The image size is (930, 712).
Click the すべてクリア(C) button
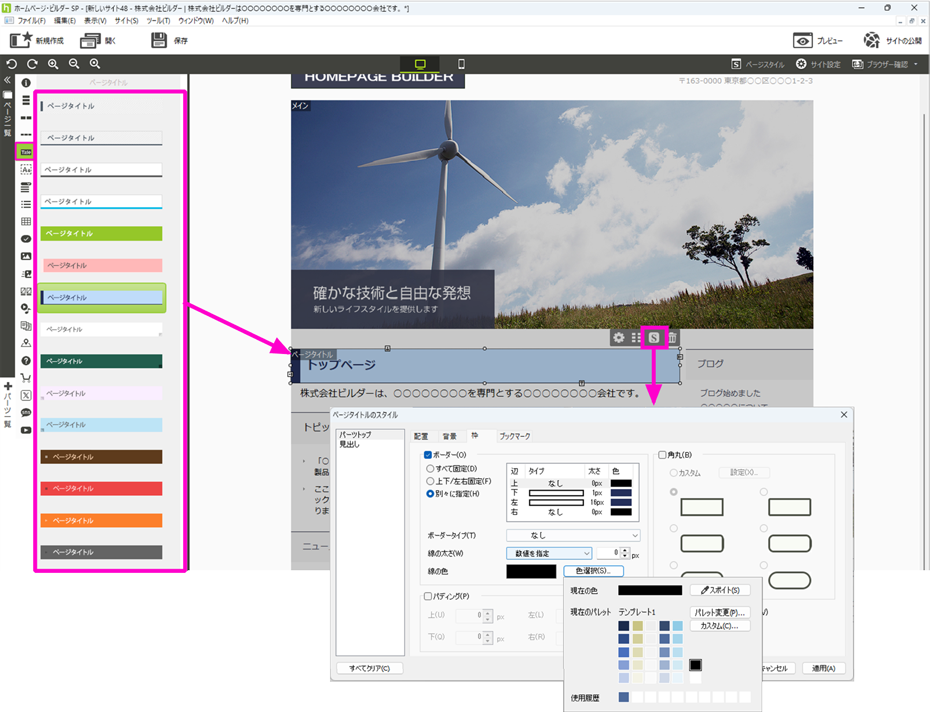pos(370,668)
